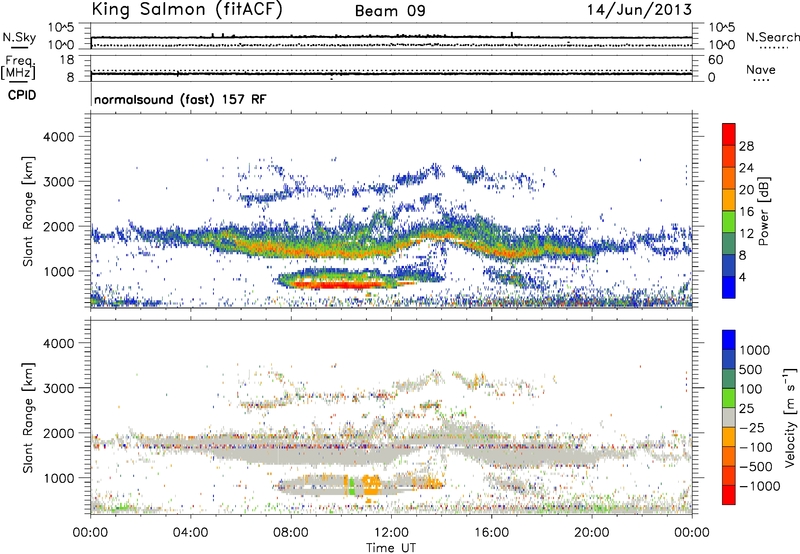Click the red high-power echo patch near 700 km
Screen dimensions: 800x554
click(337, 284)
